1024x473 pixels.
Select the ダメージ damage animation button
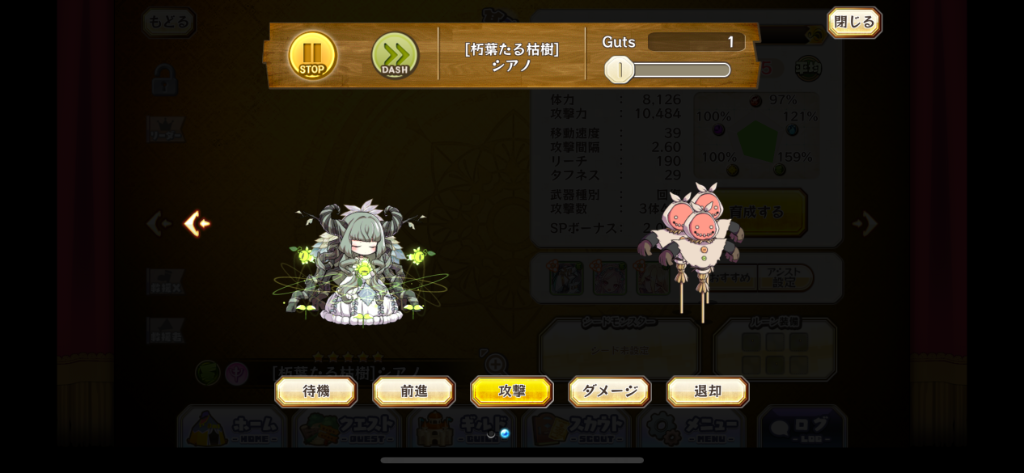(609, 391)
